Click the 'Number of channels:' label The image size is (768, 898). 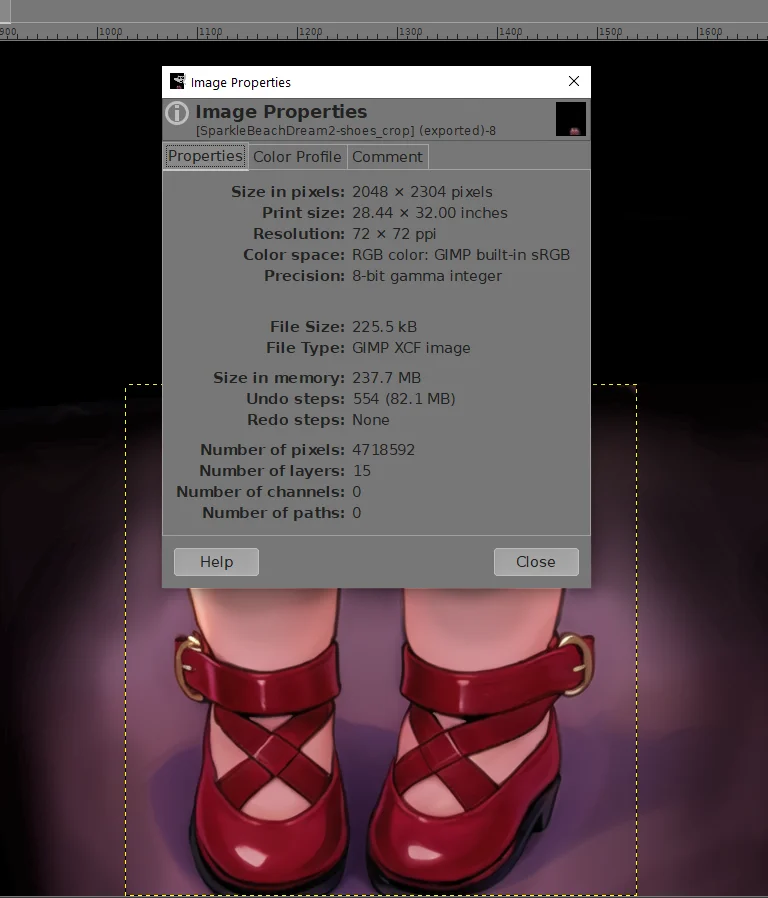click(x=261, y=492)
